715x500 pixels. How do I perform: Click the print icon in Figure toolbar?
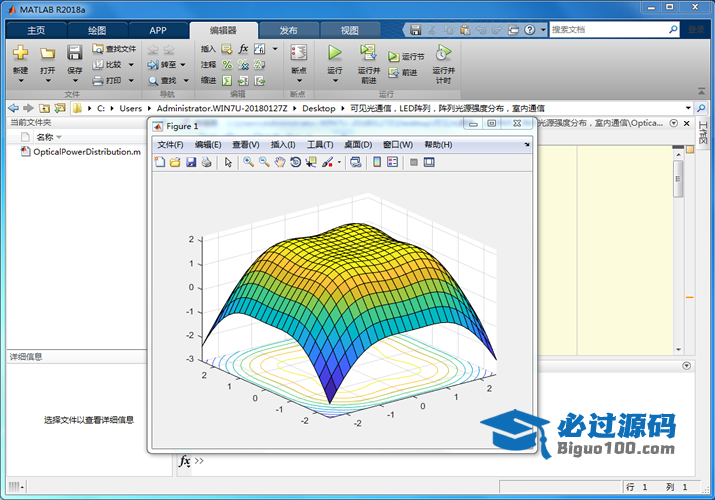coord(205,162)
